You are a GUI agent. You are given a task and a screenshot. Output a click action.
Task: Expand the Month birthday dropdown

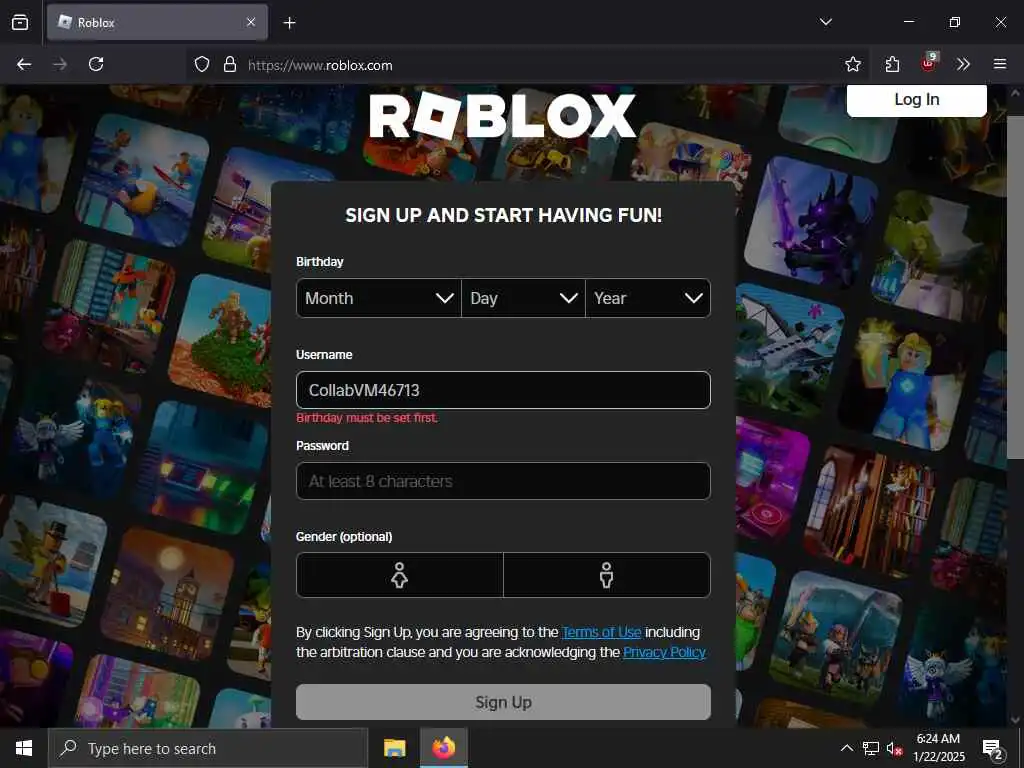tap(379, 298)
